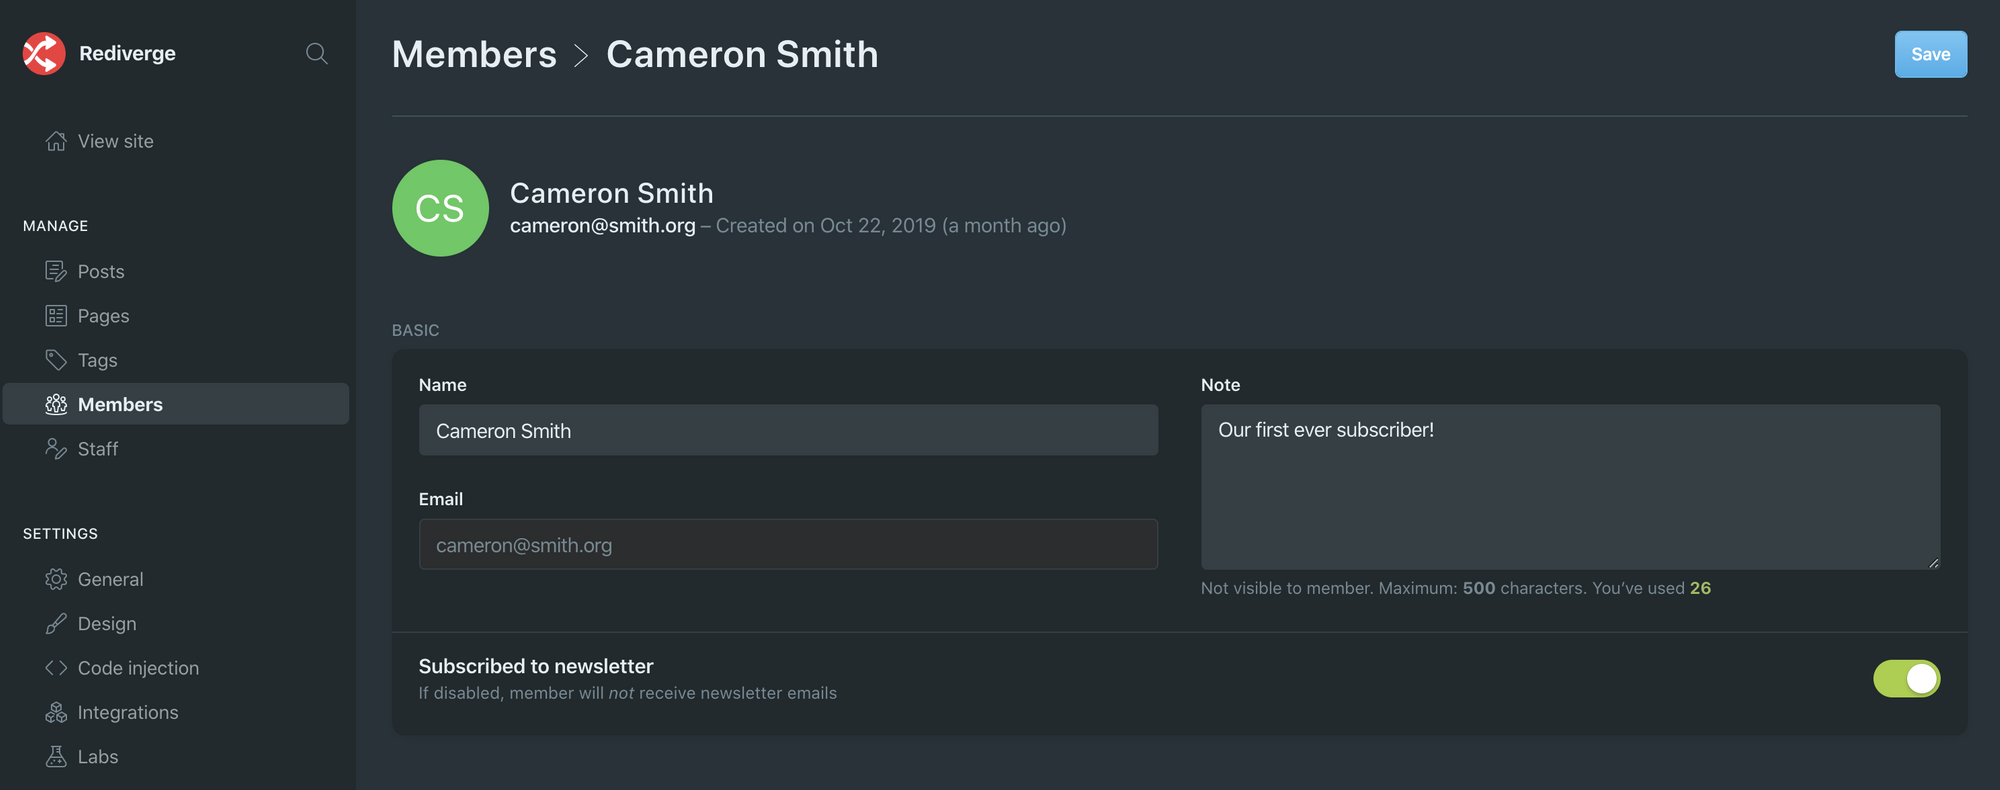Click the Design paintbrush icon
The image size is (2000, 790).
56,624
